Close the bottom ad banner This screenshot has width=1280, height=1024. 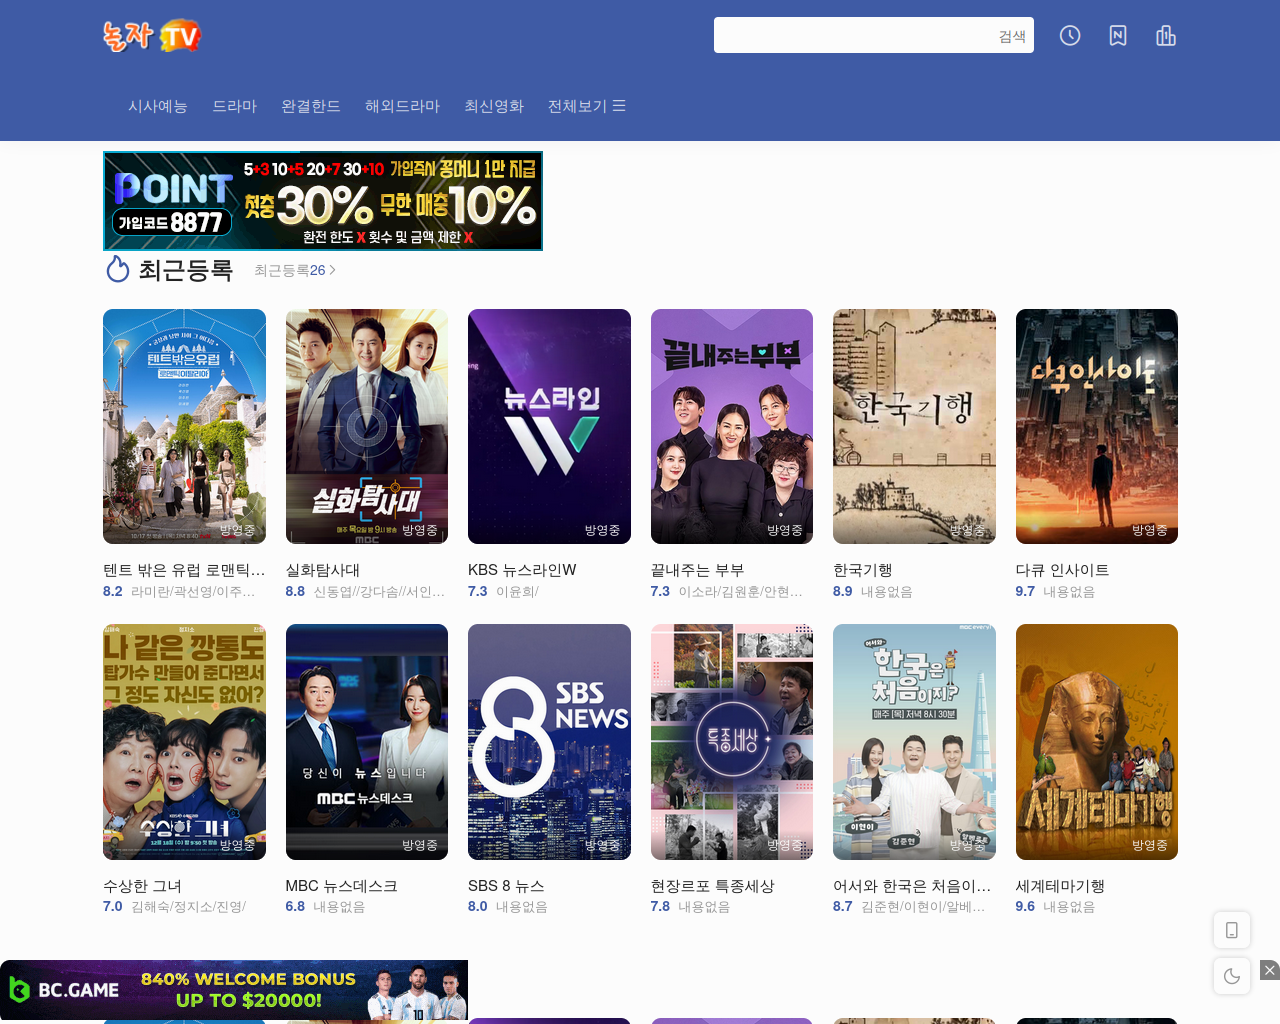tap(1270, 970)
